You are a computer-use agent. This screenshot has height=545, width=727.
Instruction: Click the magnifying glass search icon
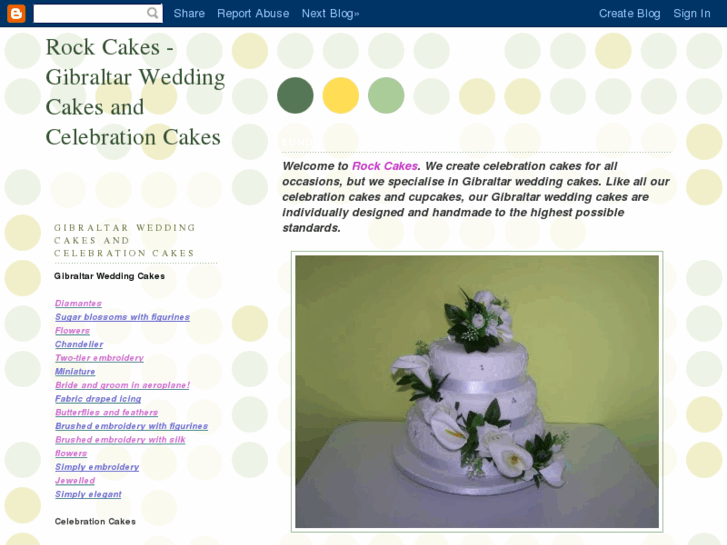pyautogui.click(x=153, y=13)
